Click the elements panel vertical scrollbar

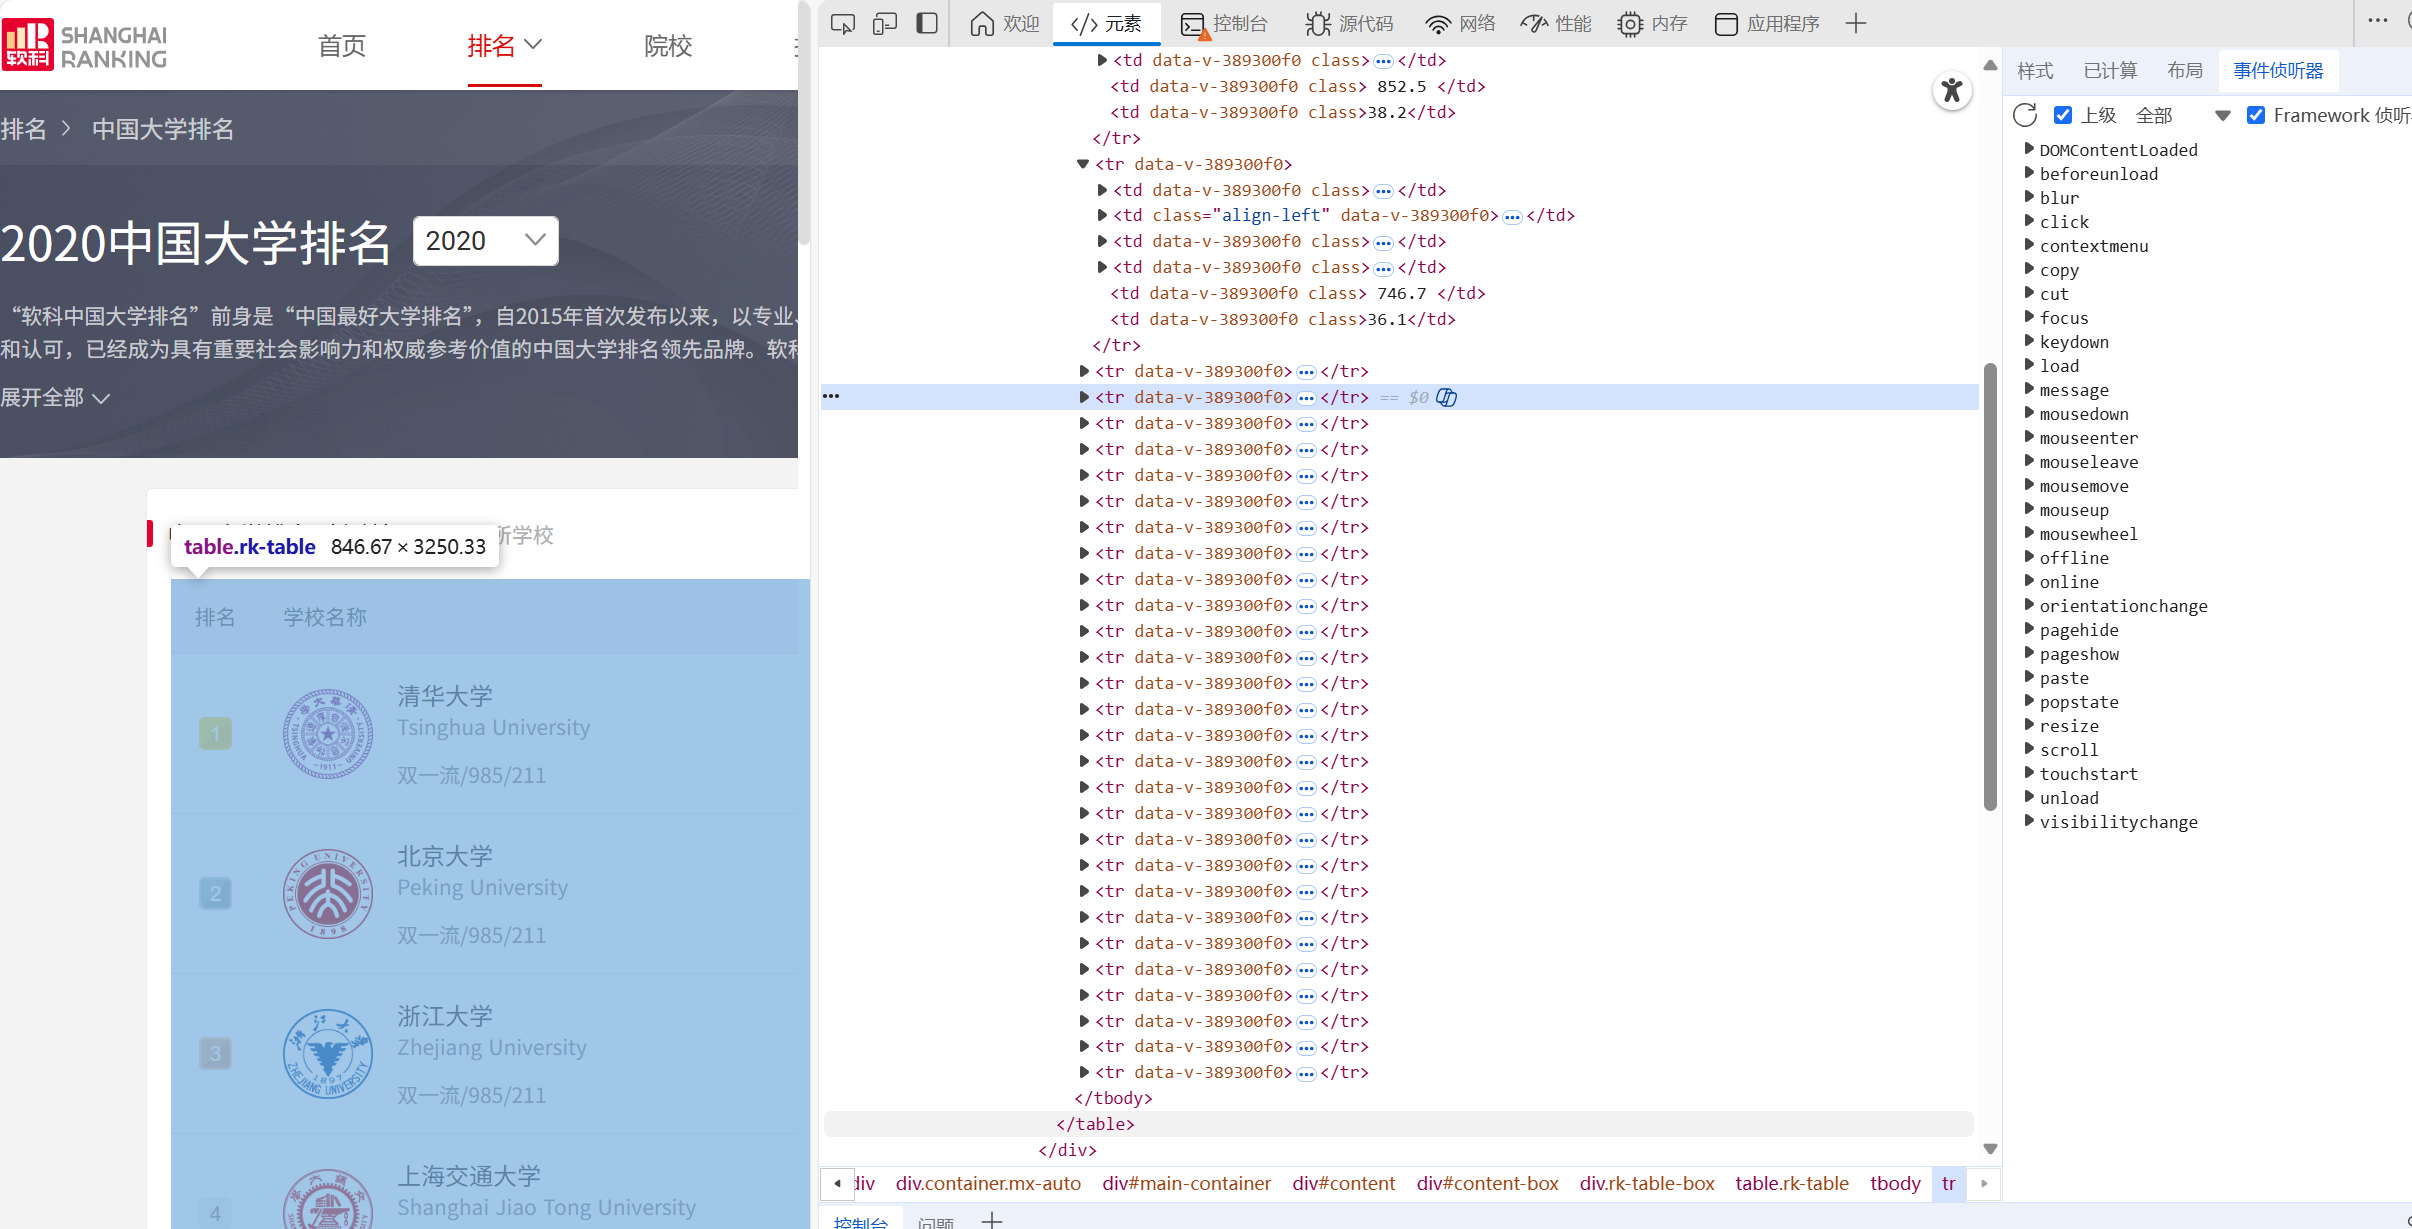[1990, 588]
